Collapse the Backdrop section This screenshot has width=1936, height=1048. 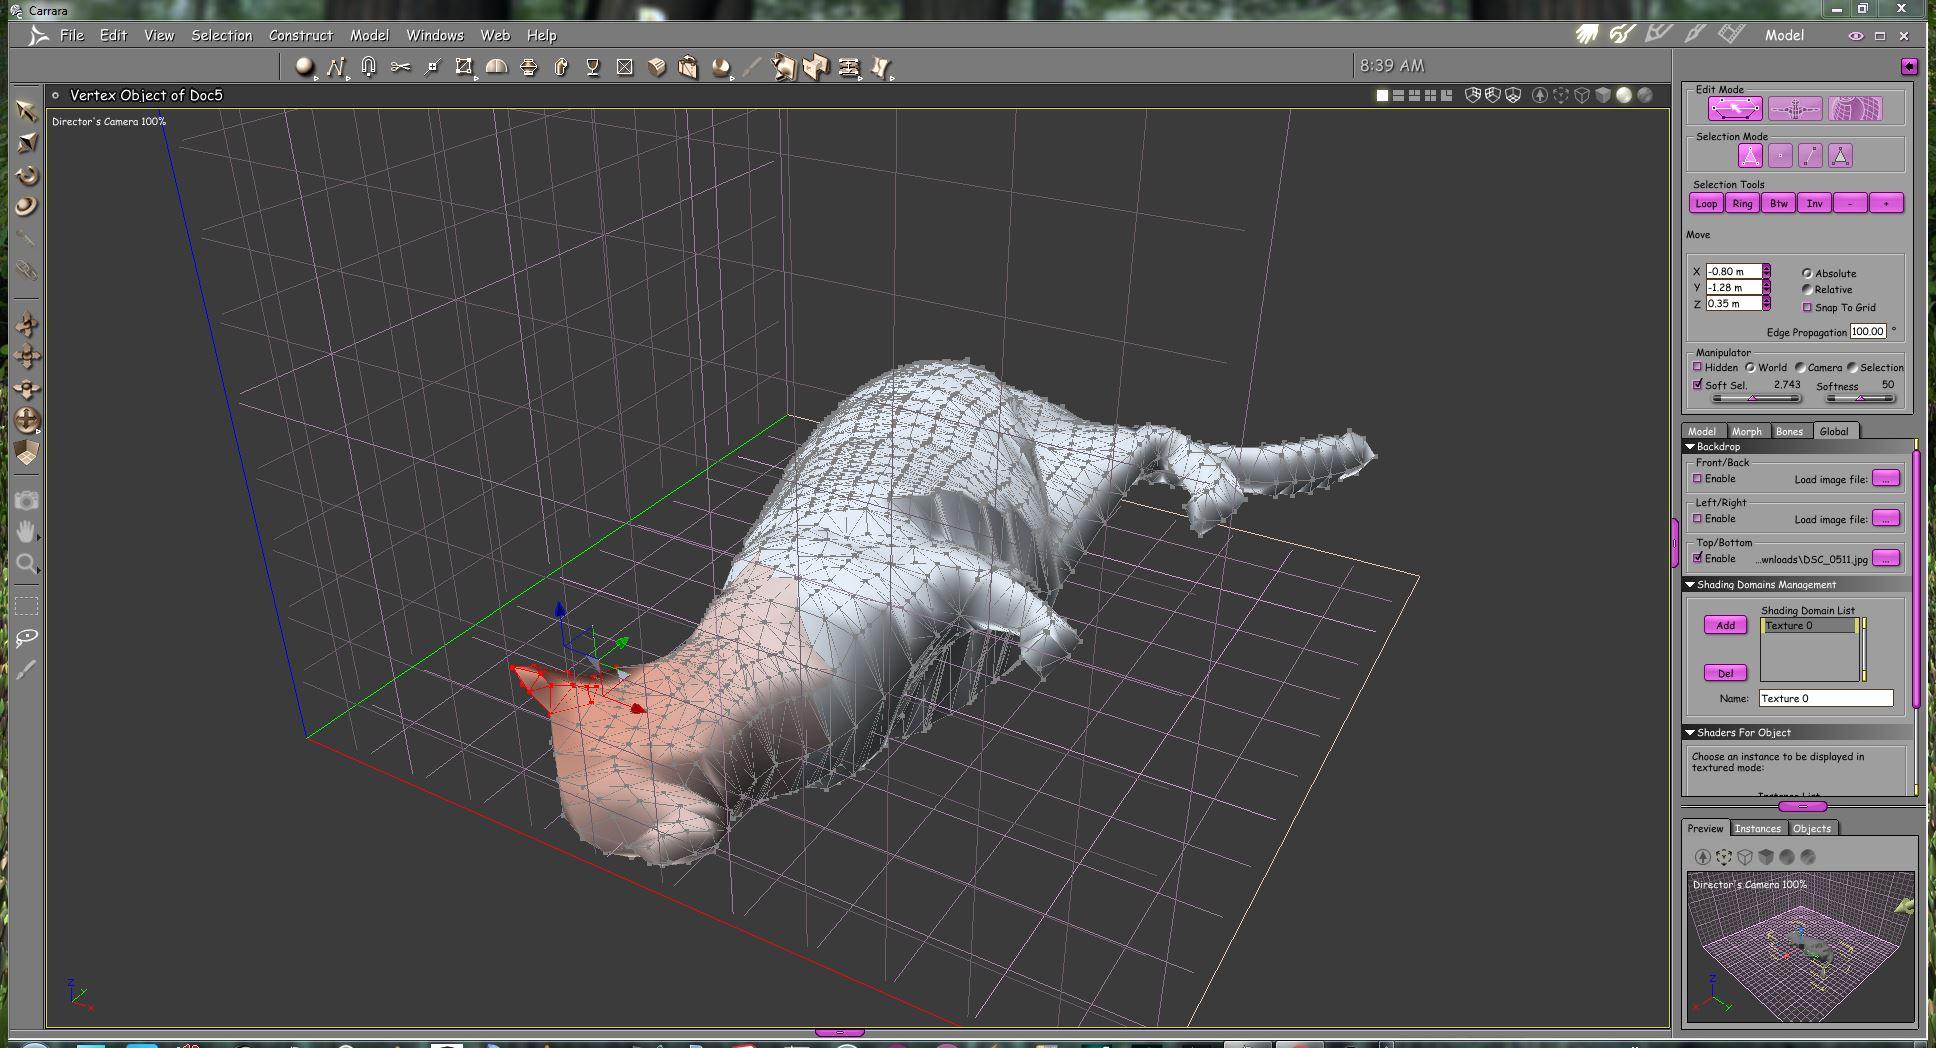point(1690,447)
